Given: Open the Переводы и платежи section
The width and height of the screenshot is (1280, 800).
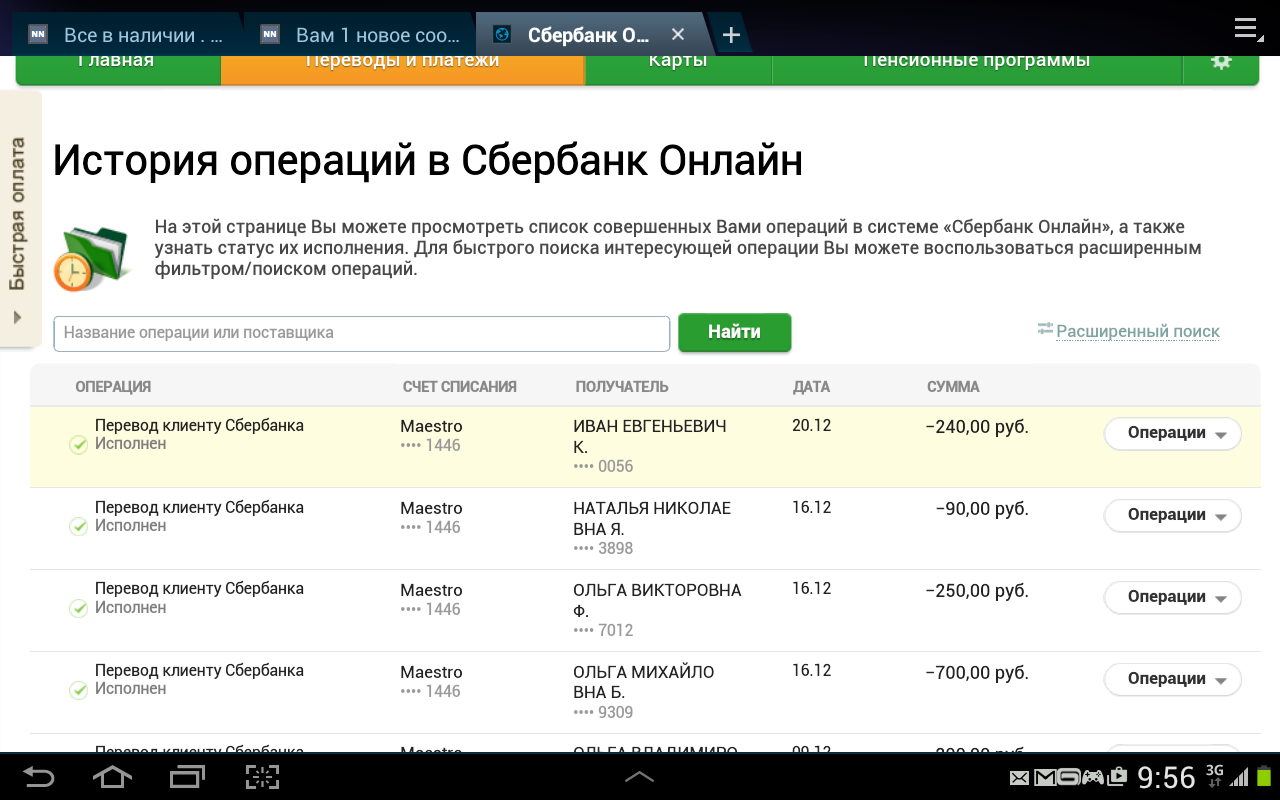Looking at the screenshot, I should (402, 68).
